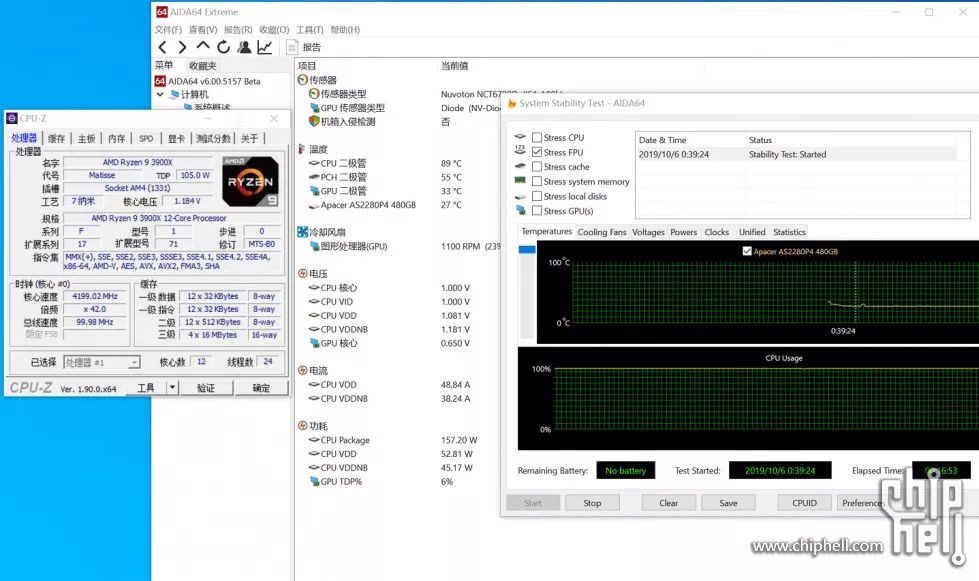This screenshot has height=581, width=979.
Task: Collapse the 计算机 tree node
Action: pos(160,94)
